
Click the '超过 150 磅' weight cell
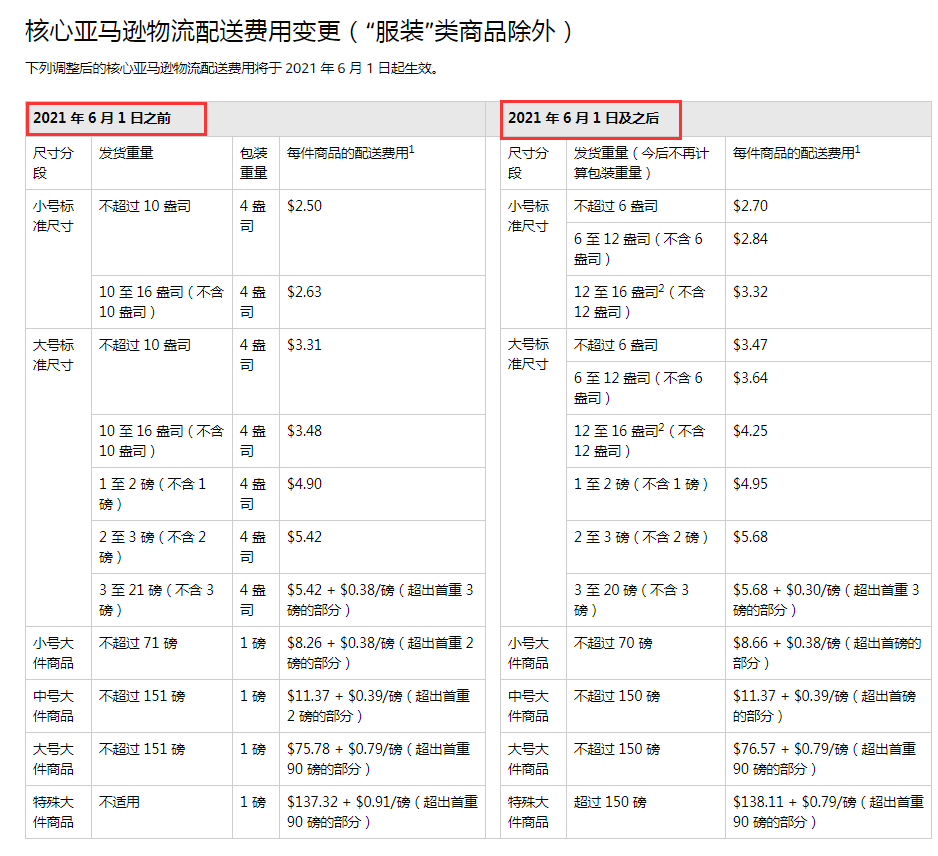(x=610, y=803)
